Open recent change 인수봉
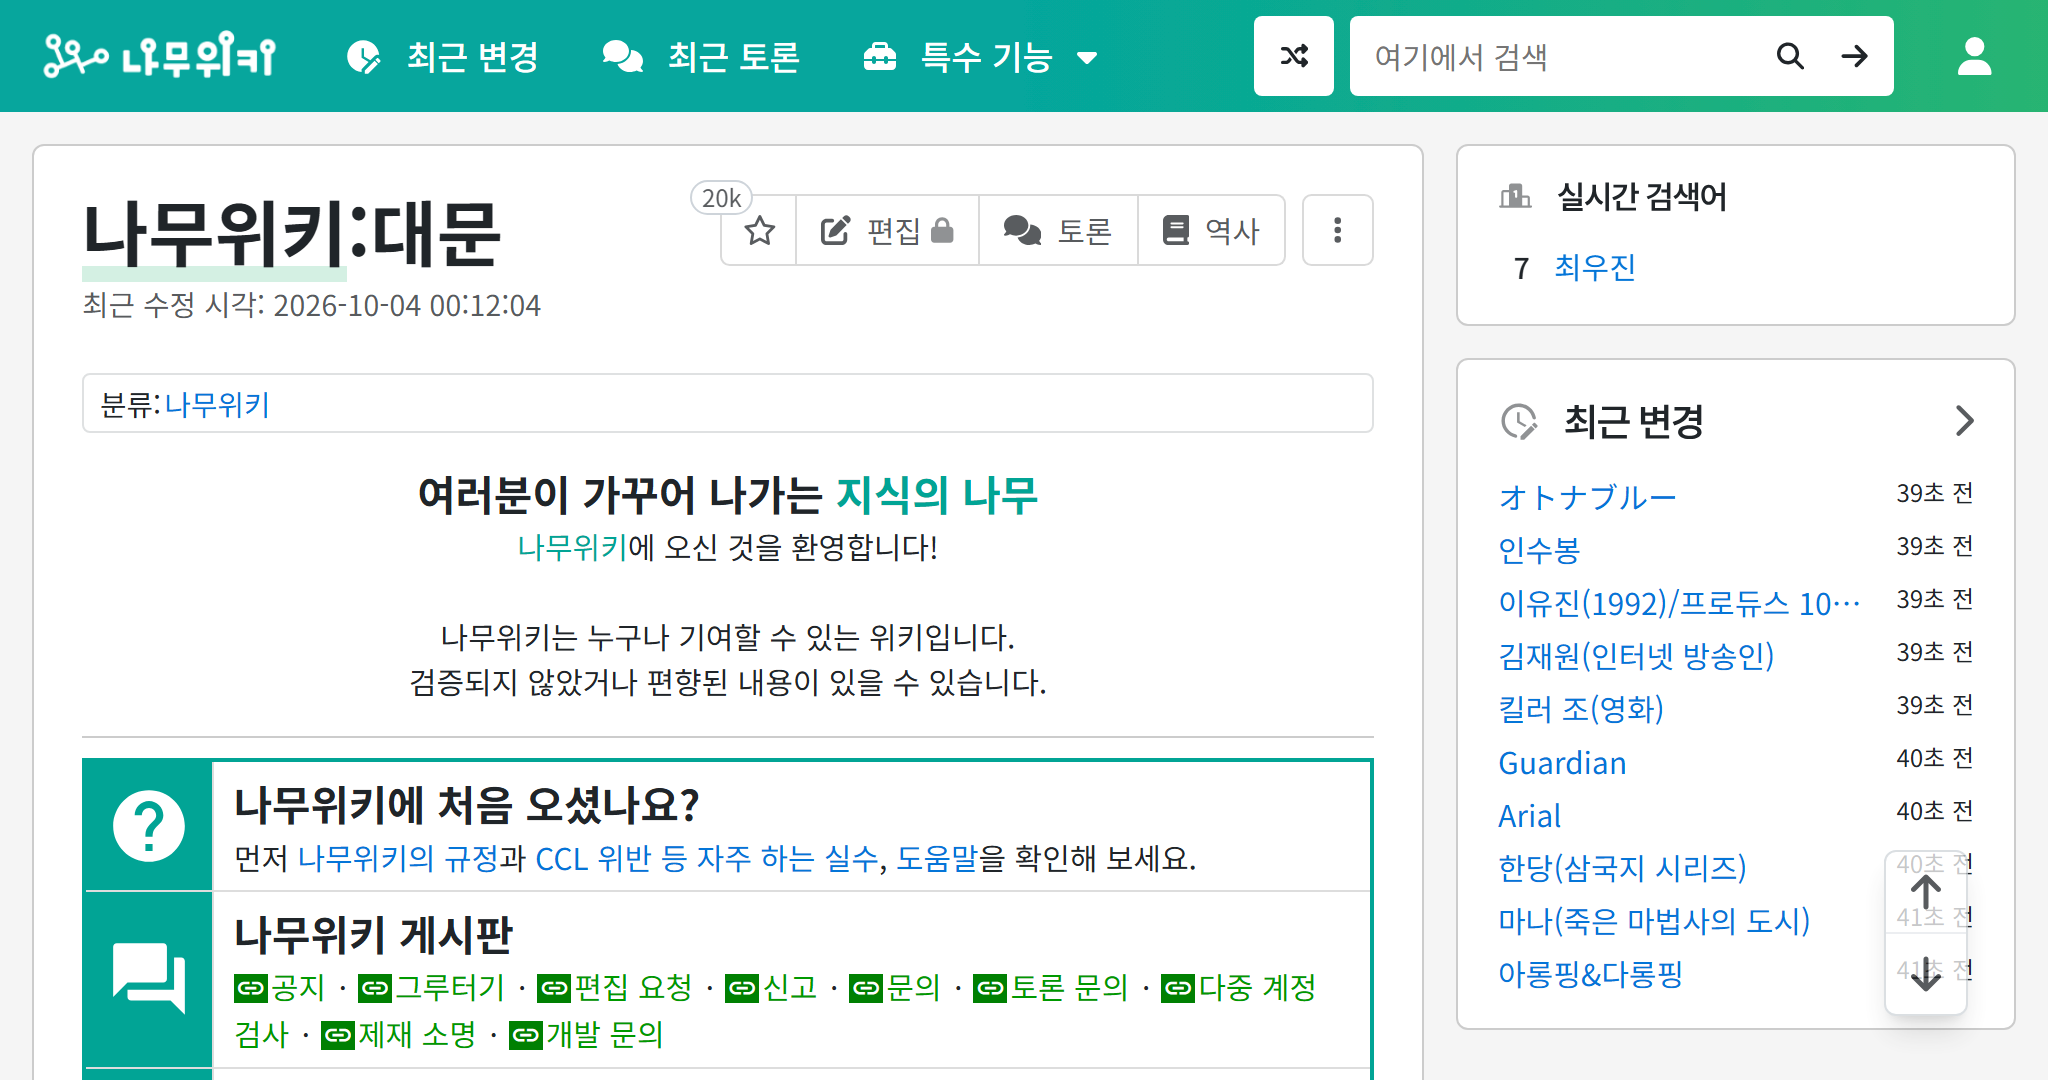The width and height of the screenshot is (2048, 1080). [x=1539, y=550]
